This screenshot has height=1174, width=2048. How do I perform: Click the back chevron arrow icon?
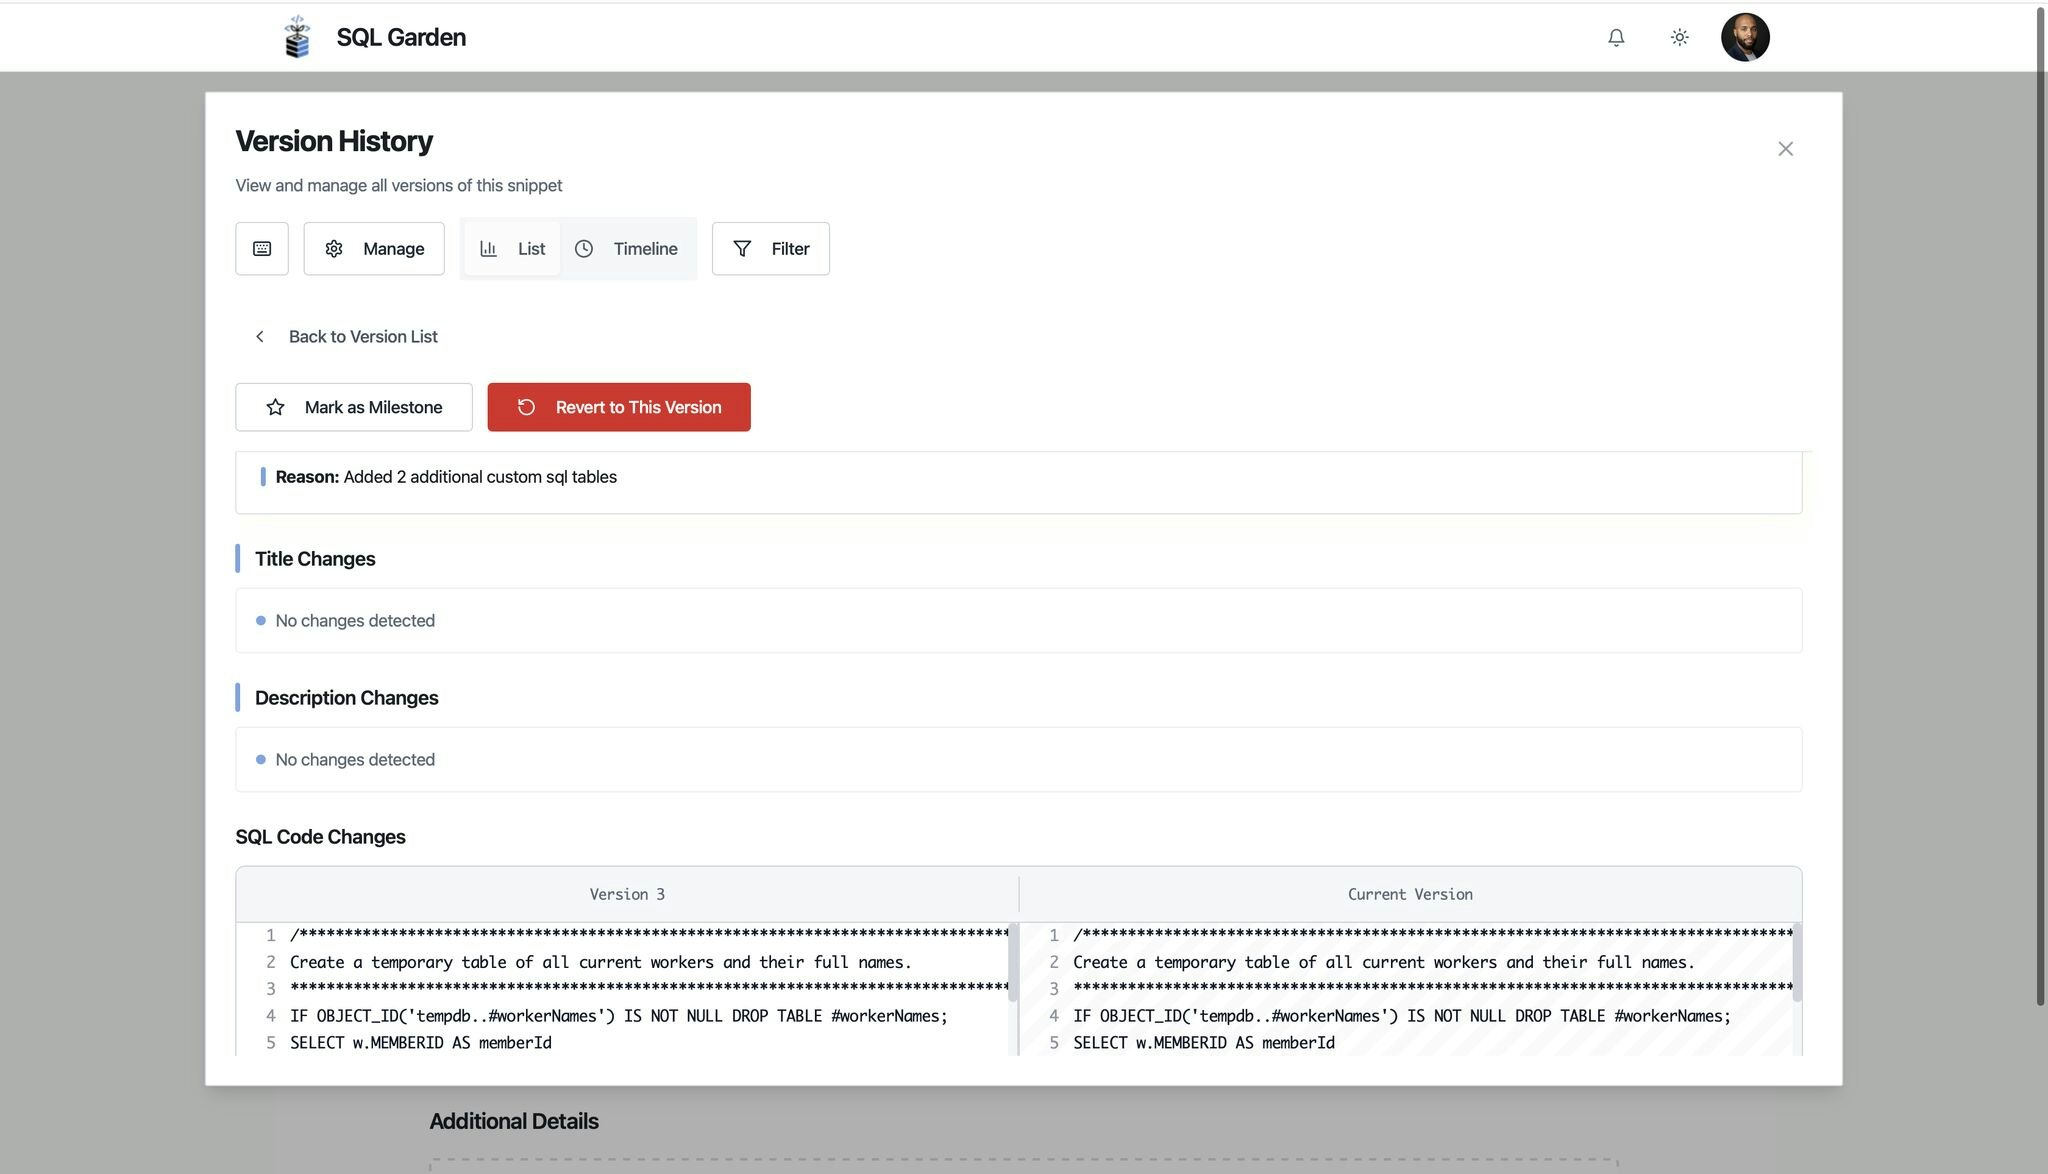point(260,337)
